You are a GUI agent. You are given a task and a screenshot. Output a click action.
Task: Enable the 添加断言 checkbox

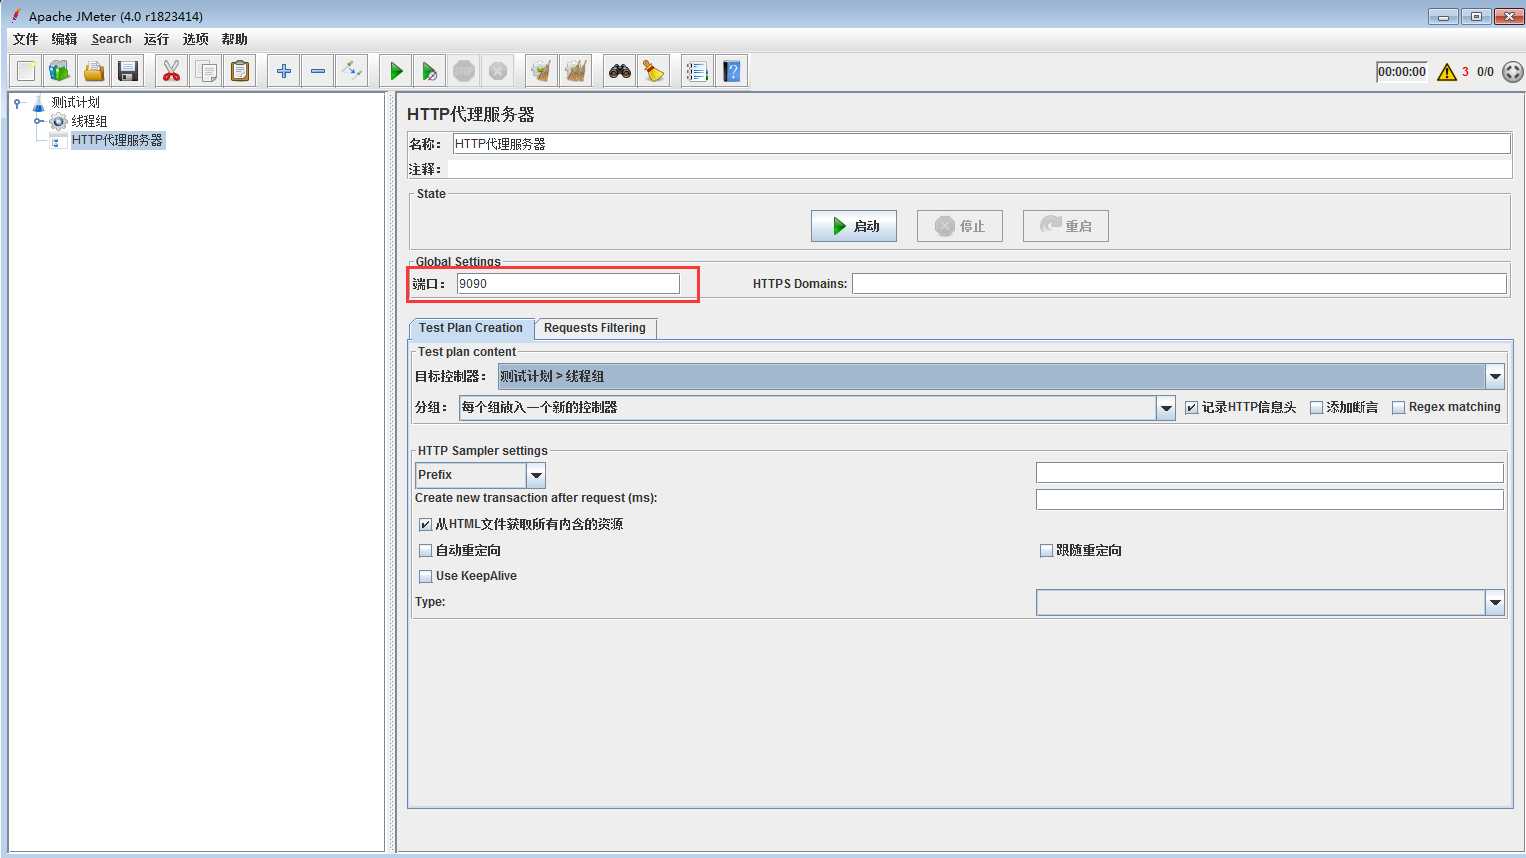1317,407
